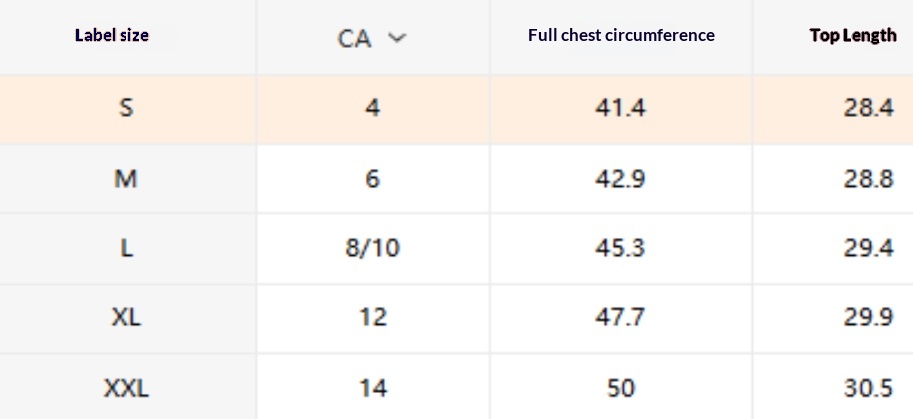Screen dimensions: 913x419
Task: Click top length value 28.8
Action: 867,179
